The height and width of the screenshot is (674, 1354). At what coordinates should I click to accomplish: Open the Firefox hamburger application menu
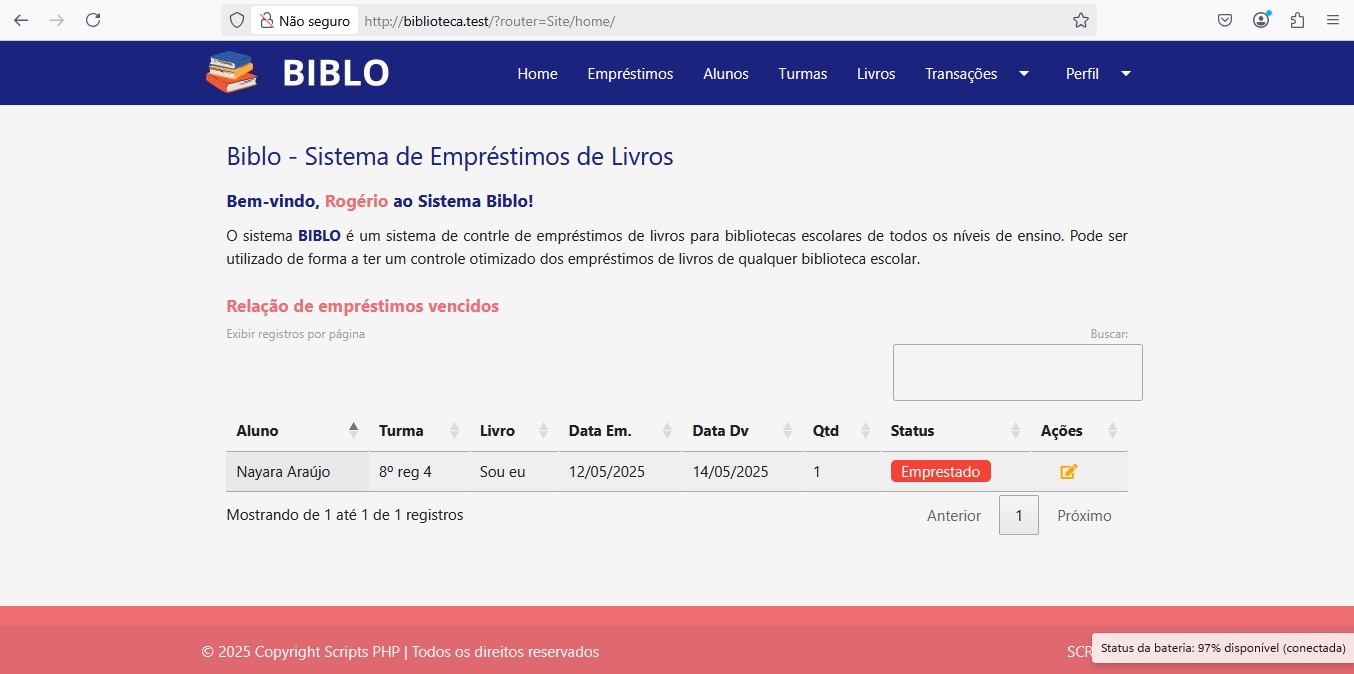pos(1332,20)
